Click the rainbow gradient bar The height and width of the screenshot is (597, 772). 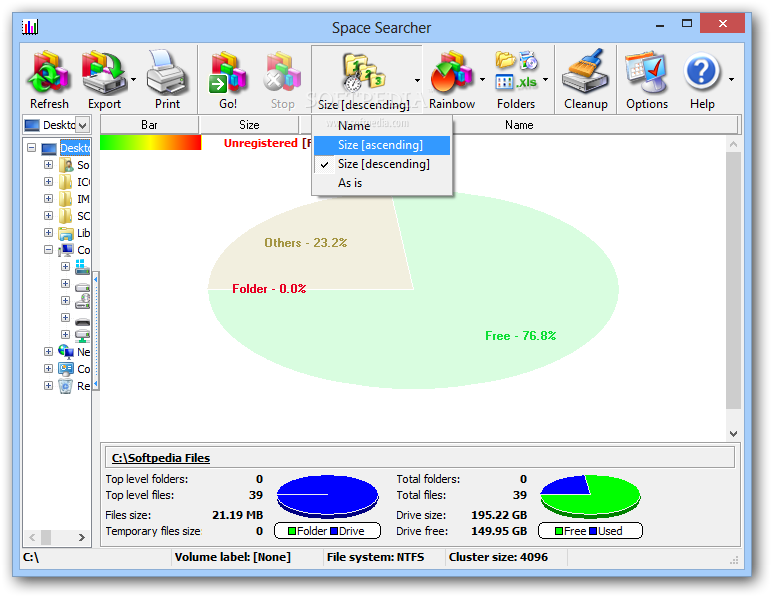click(x=150, y=143)
